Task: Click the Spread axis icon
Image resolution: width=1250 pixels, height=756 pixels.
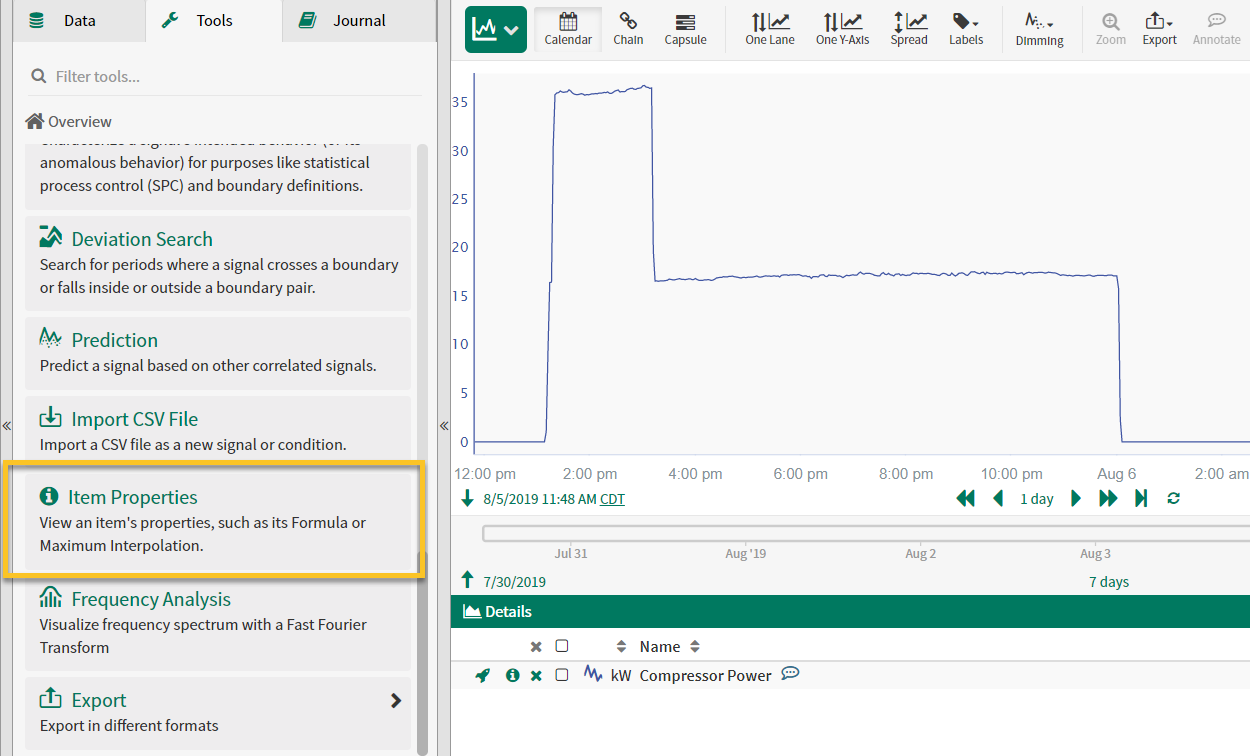Action: (909, 29)
